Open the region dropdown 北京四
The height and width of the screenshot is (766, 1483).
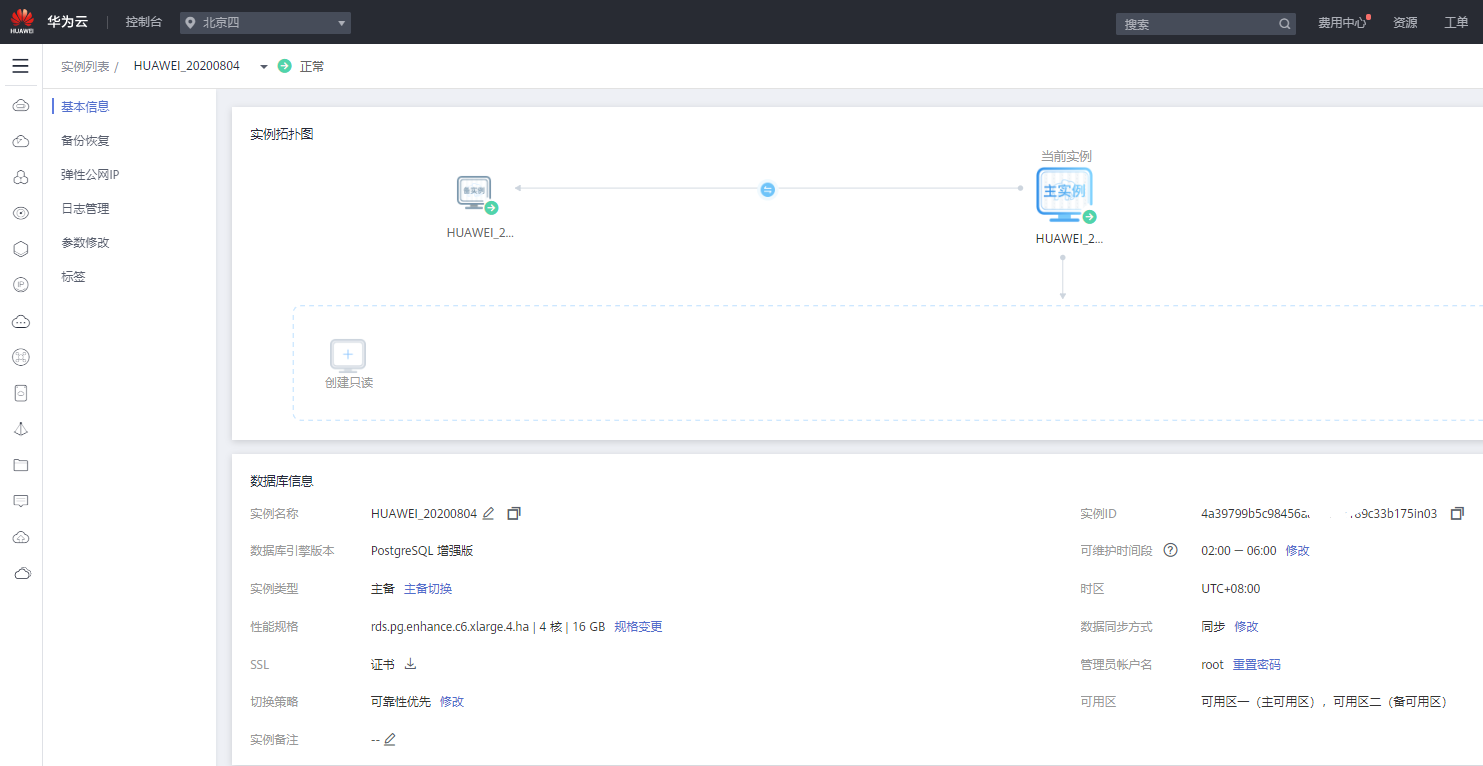click(266, 22)
